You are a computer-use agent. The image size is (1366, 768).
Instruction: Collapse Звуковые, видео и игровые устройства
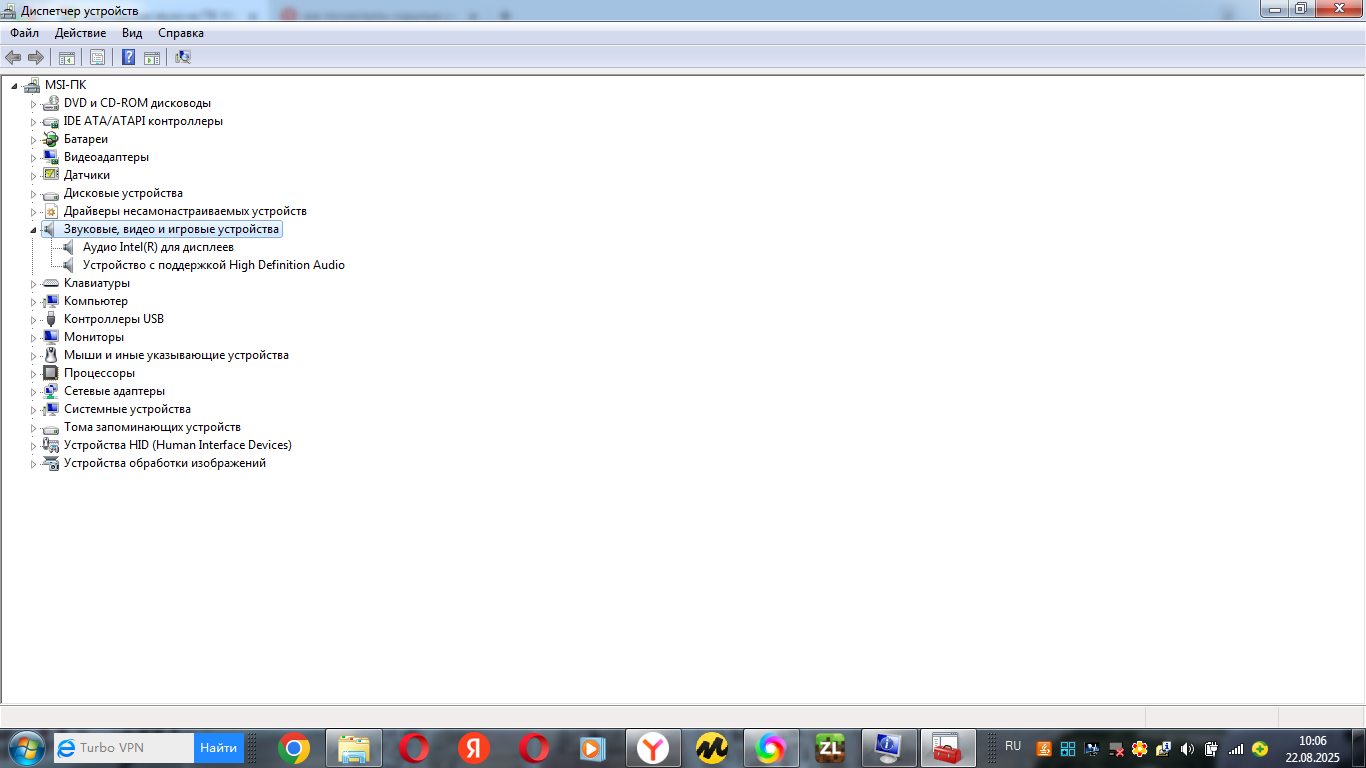(33, 230)
